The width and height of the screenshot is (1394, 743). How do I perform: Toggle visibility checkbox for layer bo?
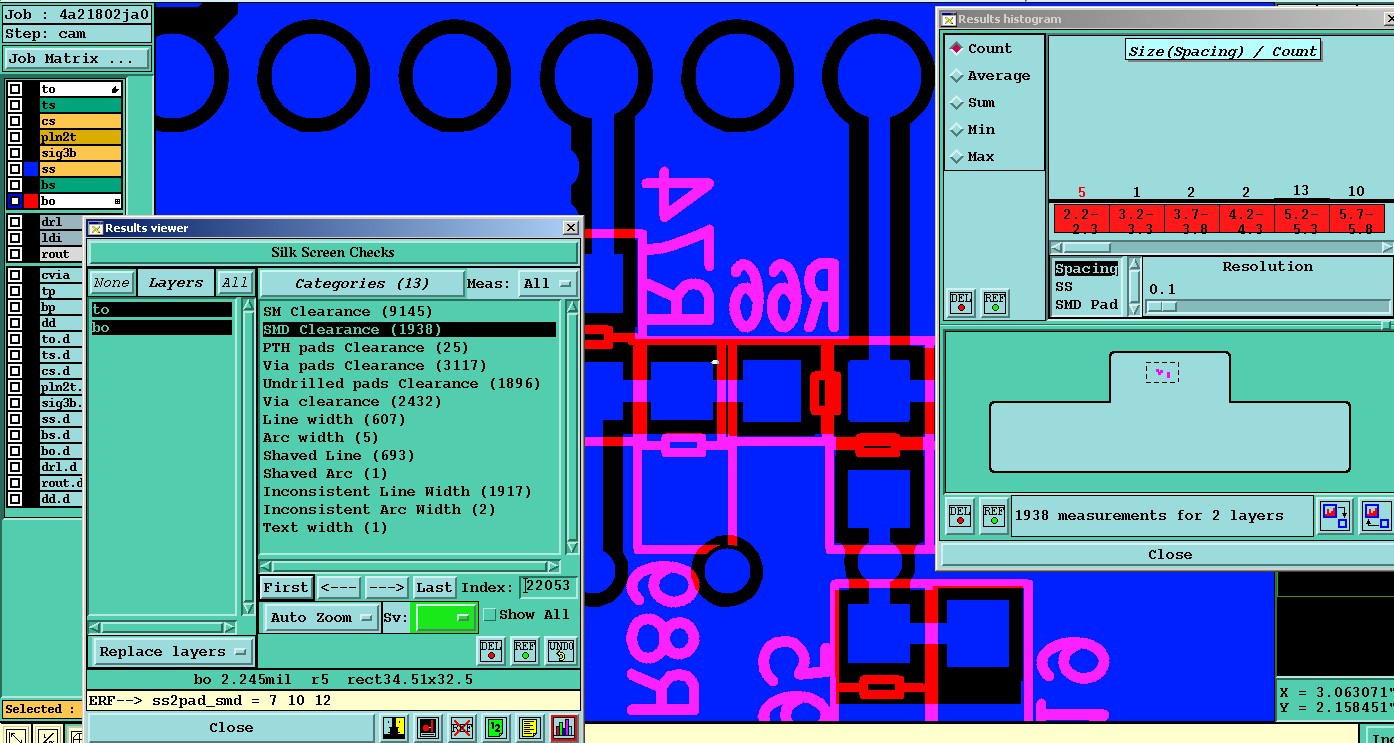point(15,201)
